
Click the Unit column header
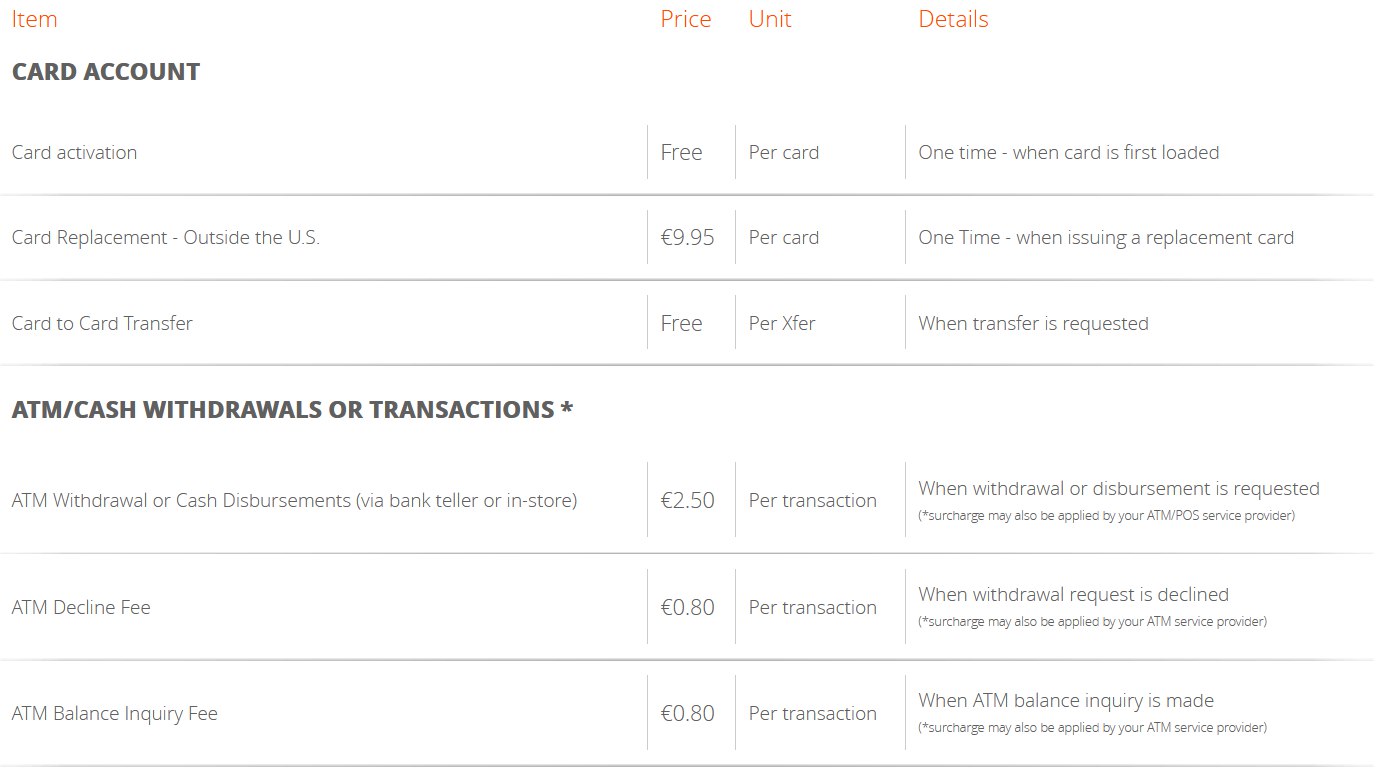tap(770, 19)
